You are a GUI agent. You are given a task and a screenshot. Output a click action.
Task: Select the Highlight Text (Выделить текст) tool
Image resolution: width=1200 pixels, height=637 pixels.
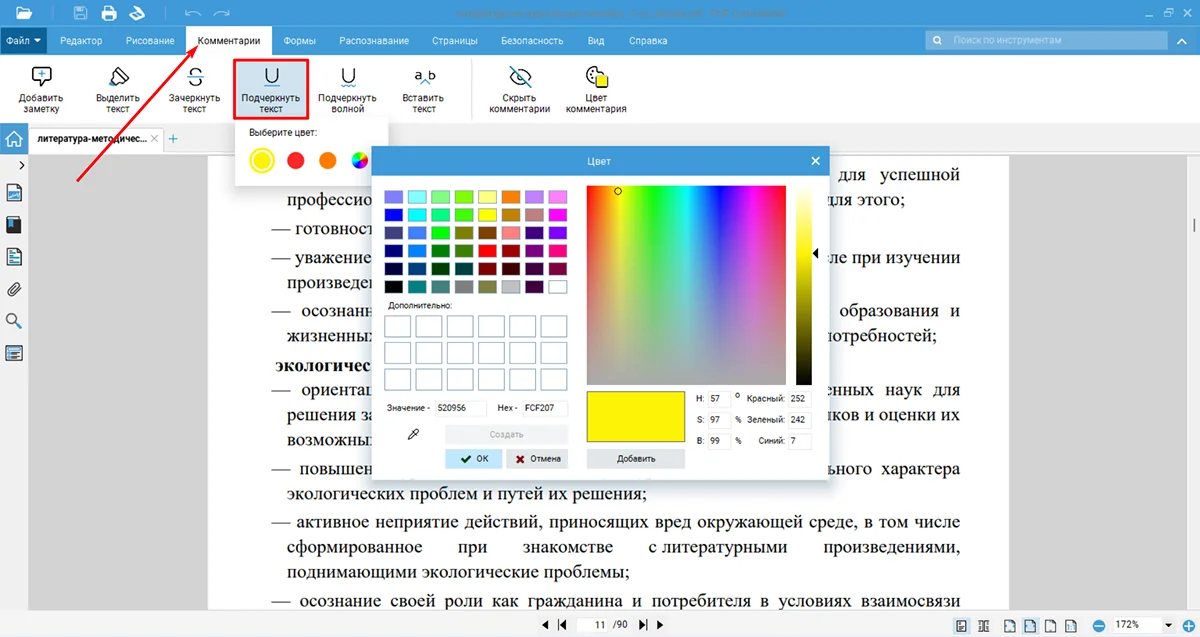coord(119,89)
